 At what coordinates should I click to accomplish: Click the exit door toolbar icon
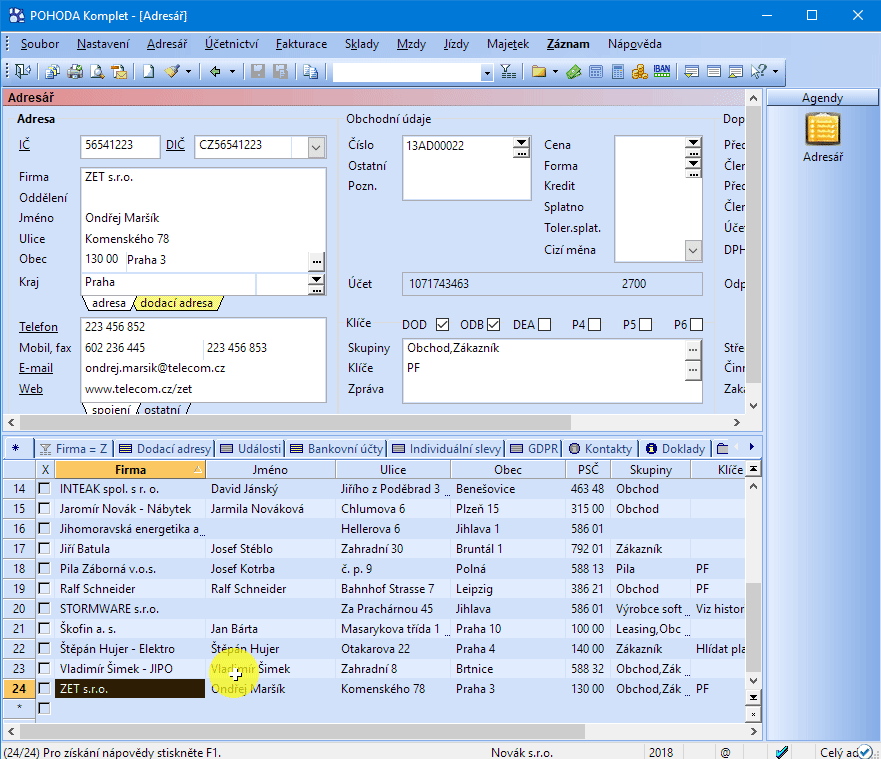23,71
